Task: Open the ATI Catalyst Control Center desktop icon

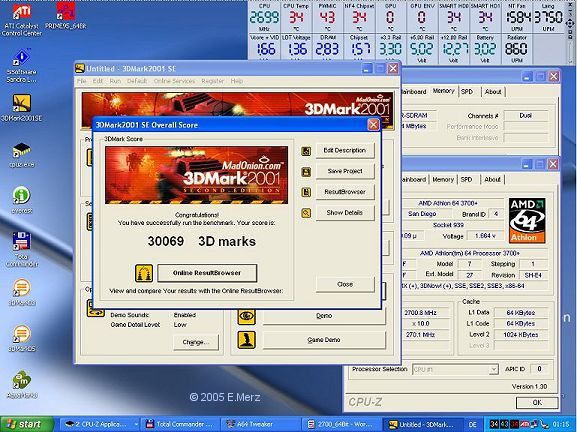Action: coord(22,19)
